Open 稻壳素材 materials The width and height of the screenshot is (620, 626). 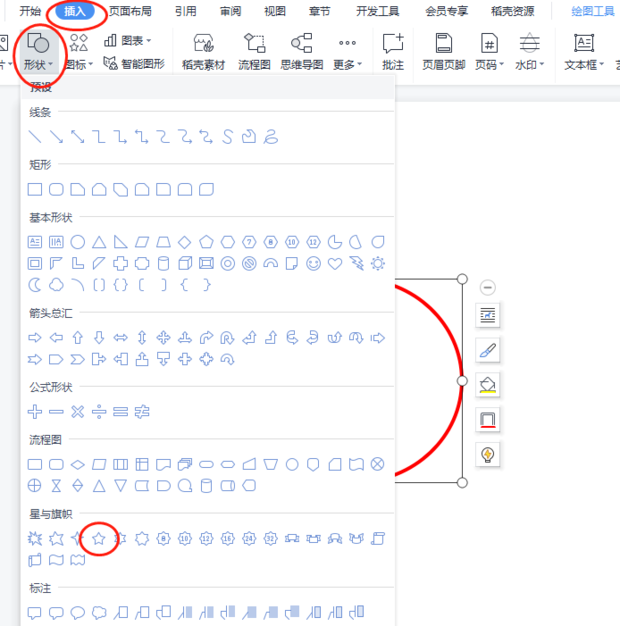tap(204, 52)
